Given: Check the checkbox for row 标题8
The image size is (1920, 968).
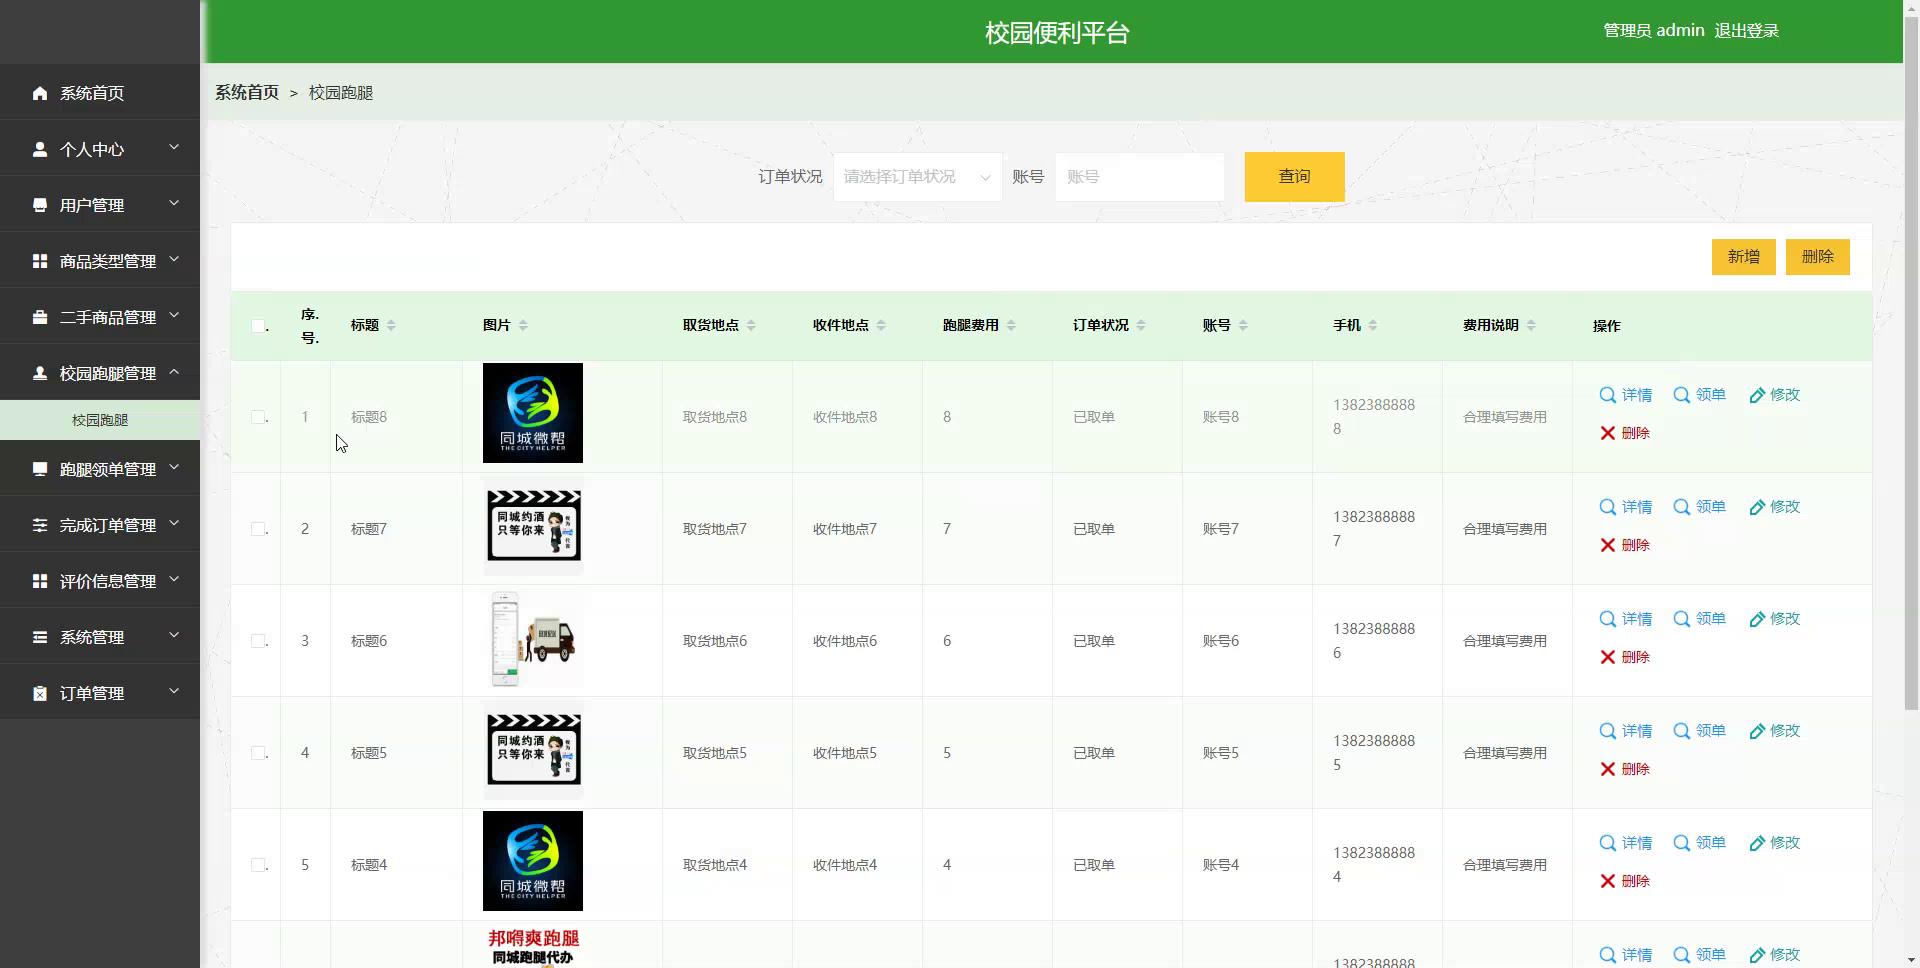Looking at the screenshot, I should [258, 417].
